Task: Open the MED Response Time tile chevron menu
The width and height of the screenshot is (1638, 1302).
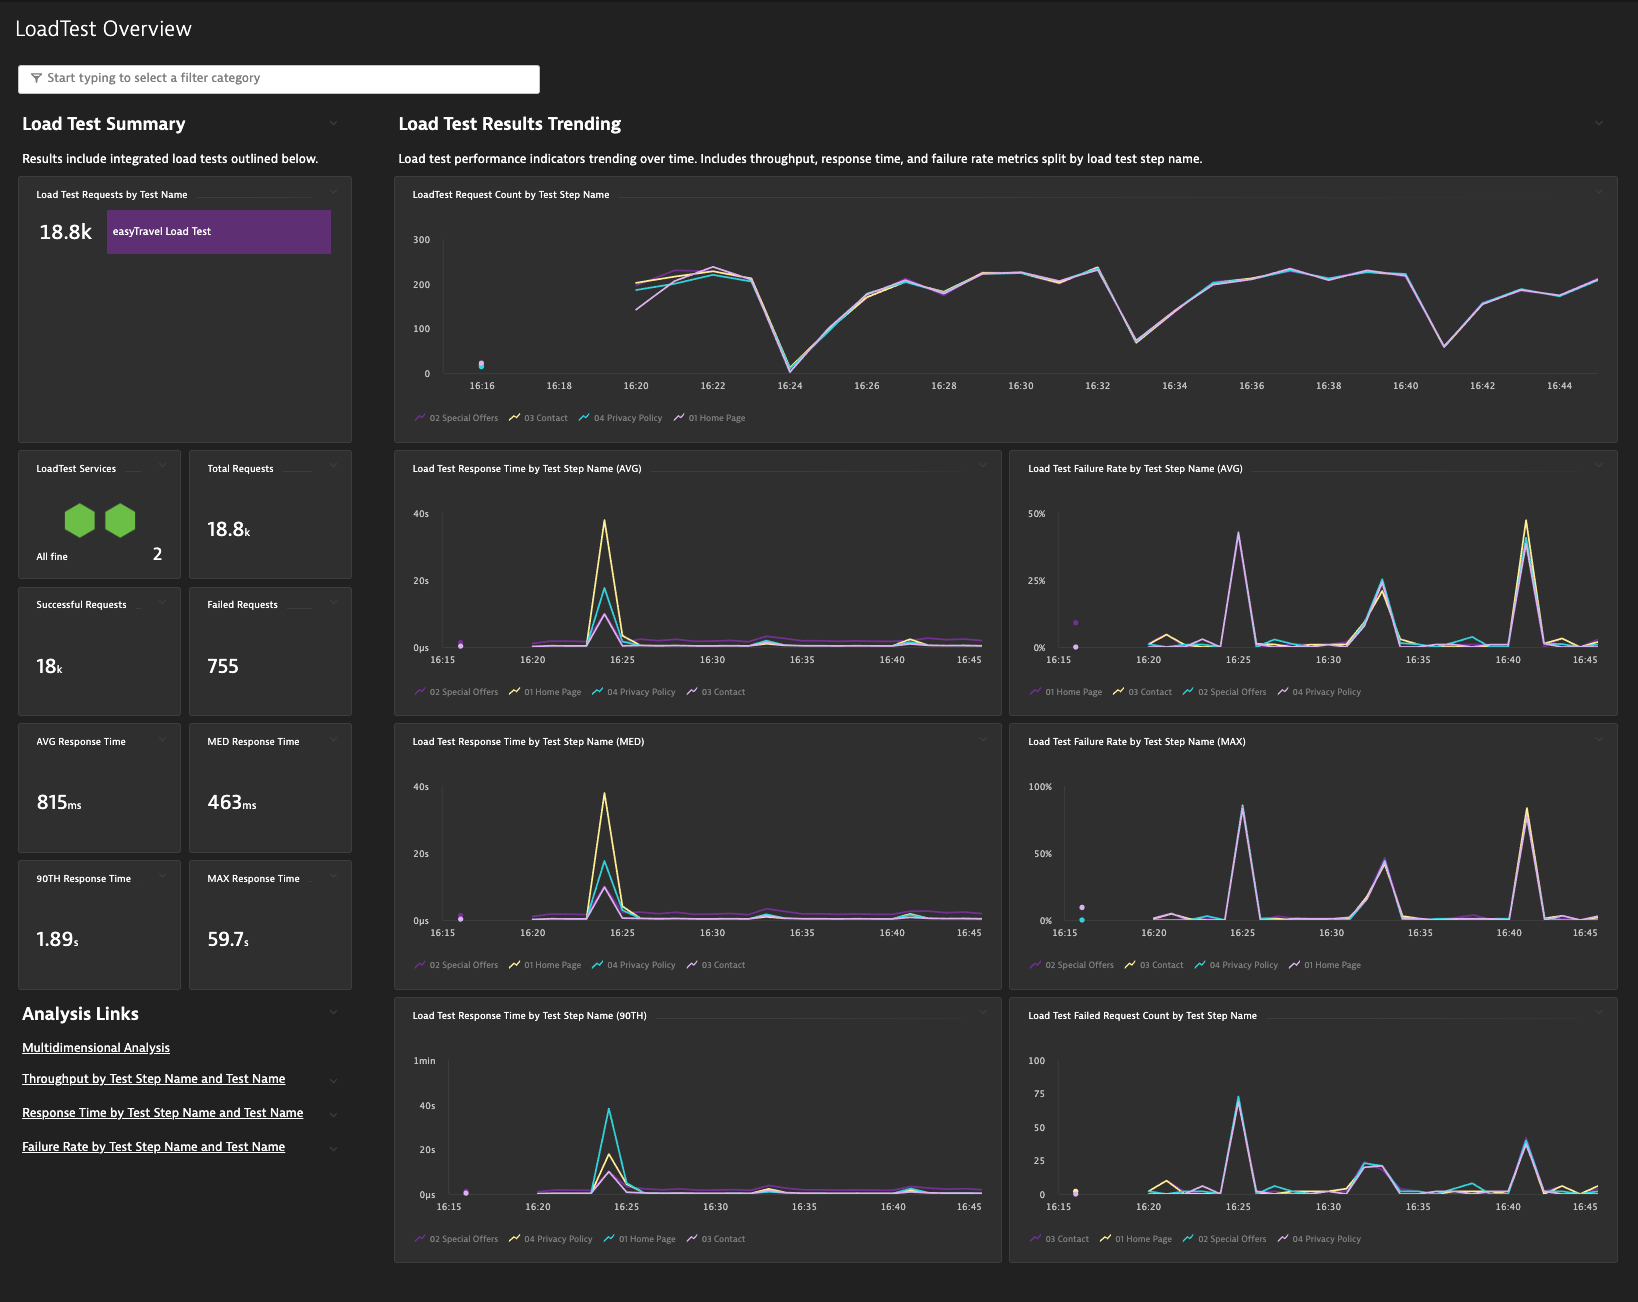Action: point(334,739)
